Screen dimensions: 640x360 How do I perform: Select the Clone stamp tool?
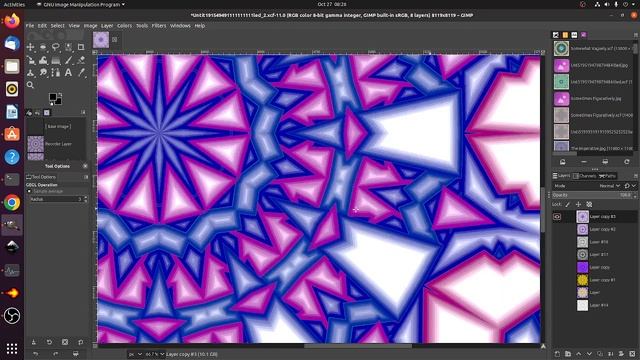tap(30, 73)
